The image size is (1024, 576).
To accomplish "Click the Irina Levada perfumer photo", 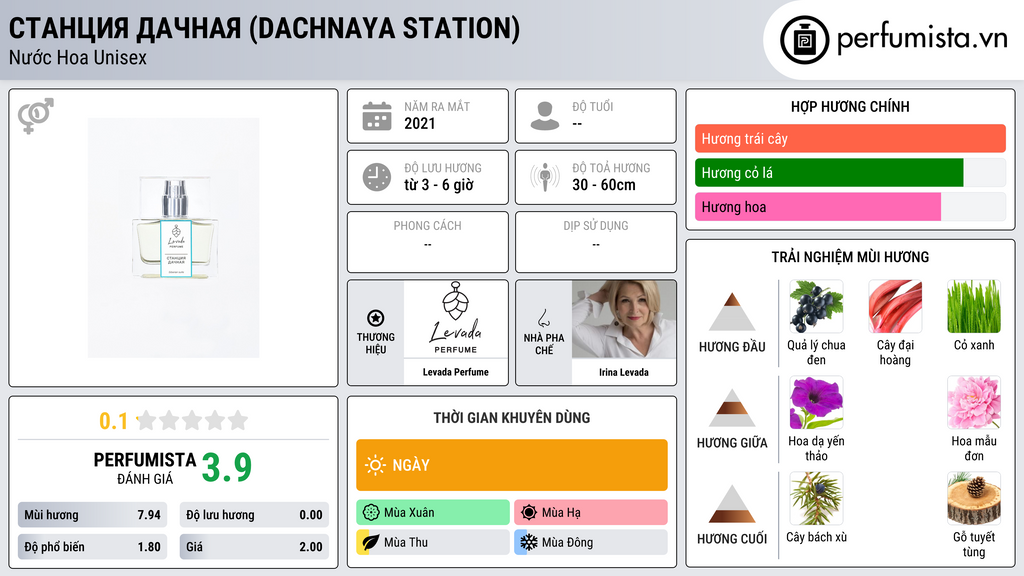I will [624, 319].
